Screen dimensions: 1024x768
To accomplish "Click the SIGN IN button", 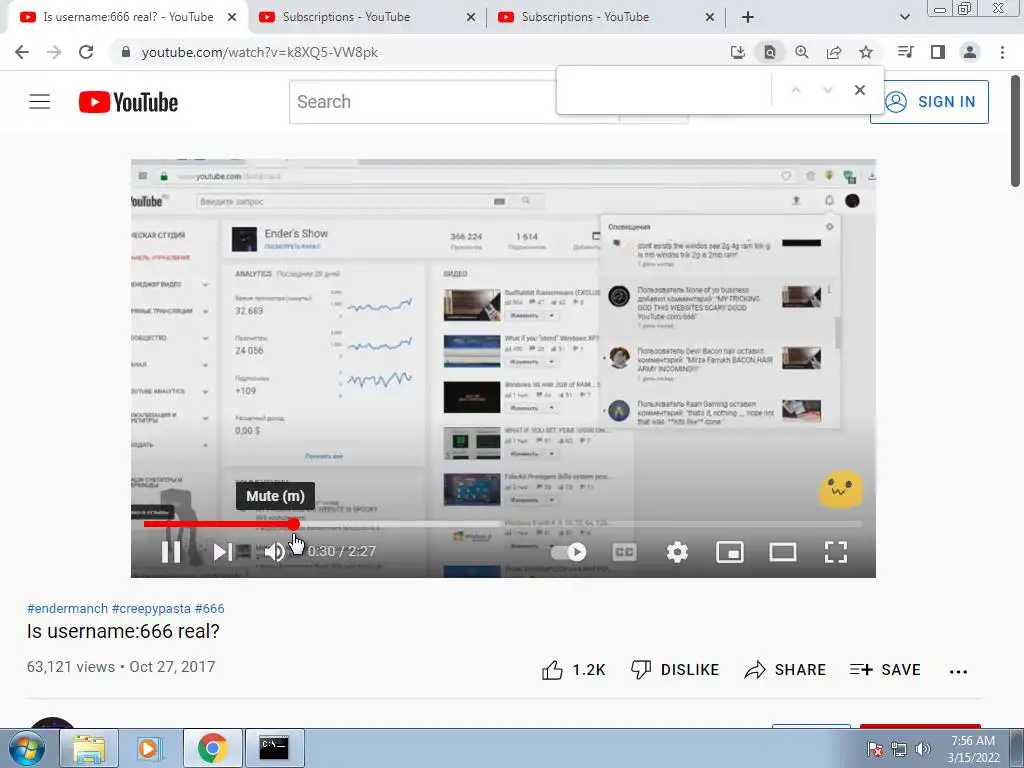I will (x=929, y=102).
